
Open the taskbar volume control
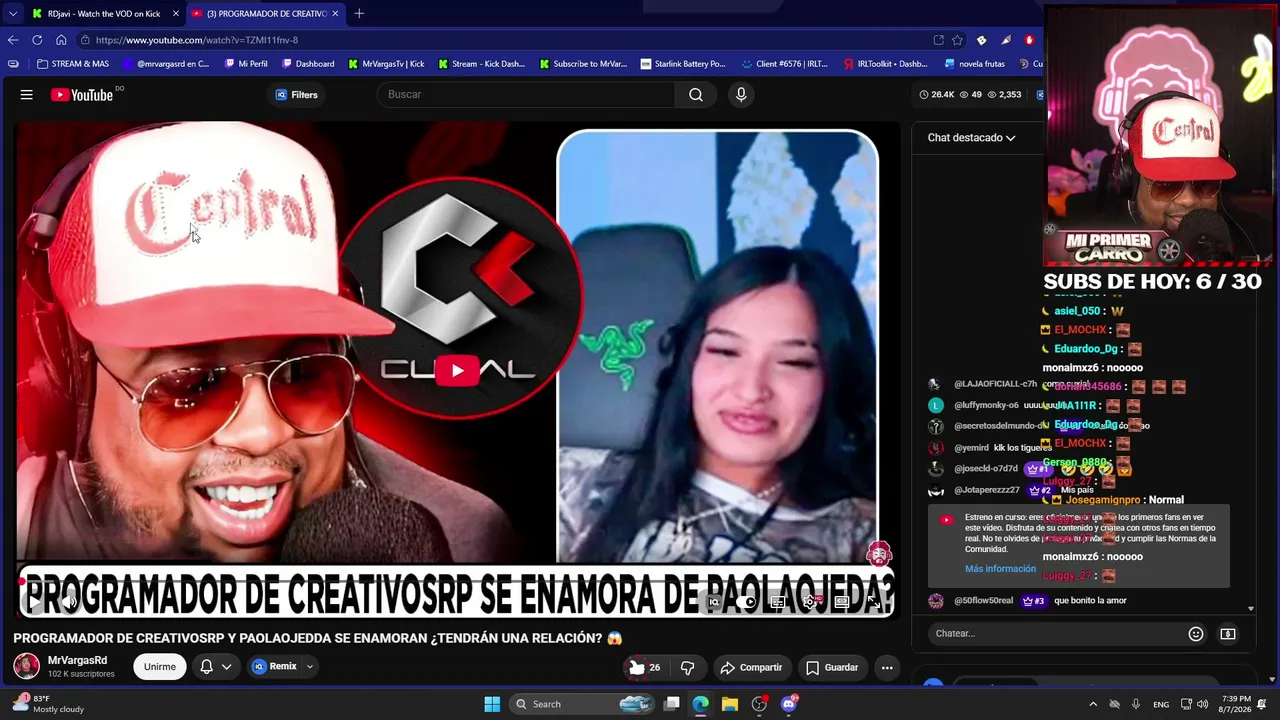pyautogui.click(x=1202, y=704)
